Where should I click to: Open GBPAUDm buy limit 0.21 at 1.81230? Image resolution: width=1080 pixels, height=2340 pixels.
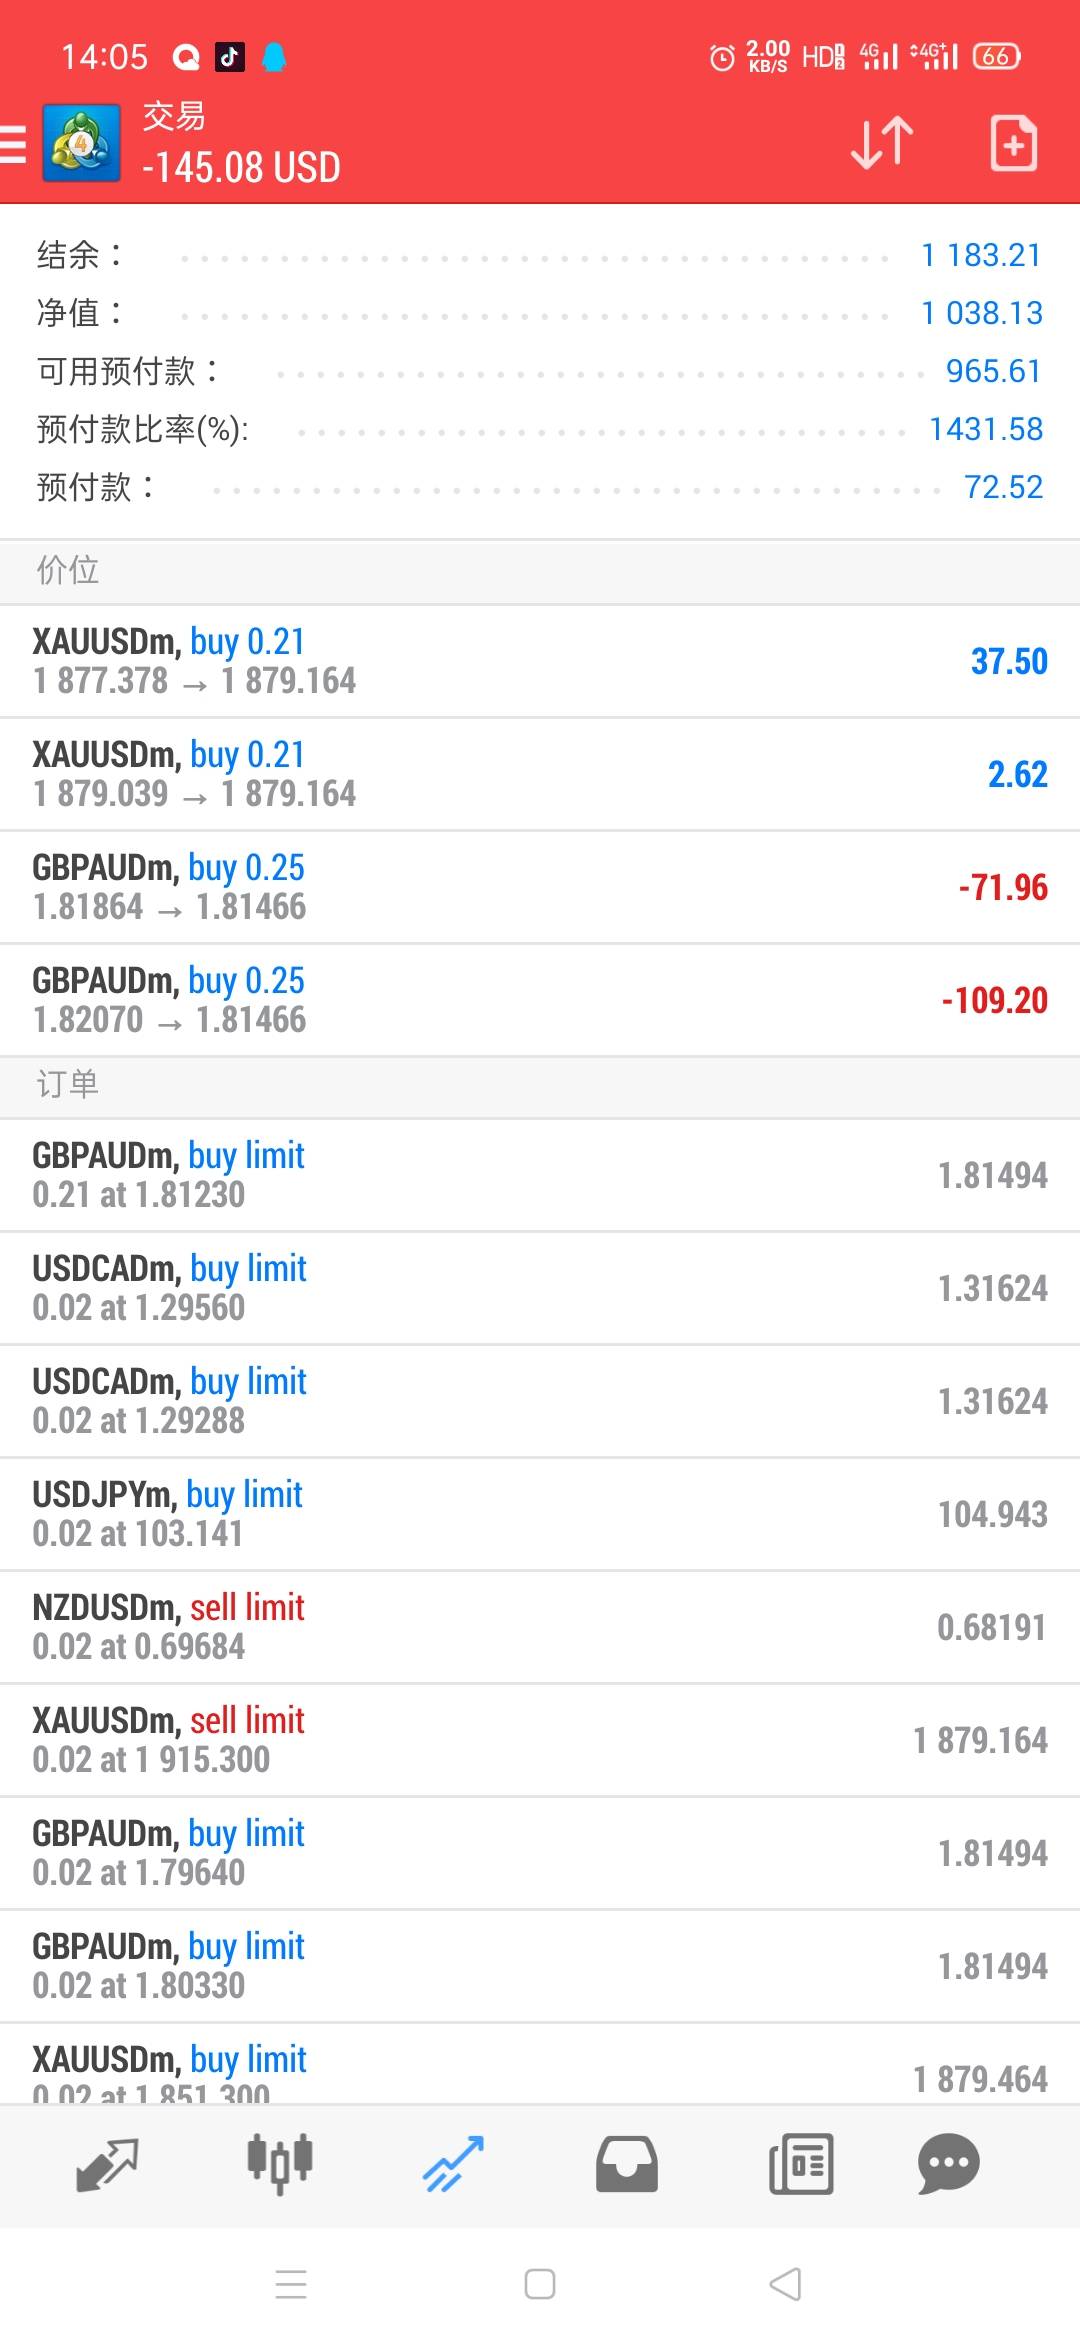coord(540,1175)
